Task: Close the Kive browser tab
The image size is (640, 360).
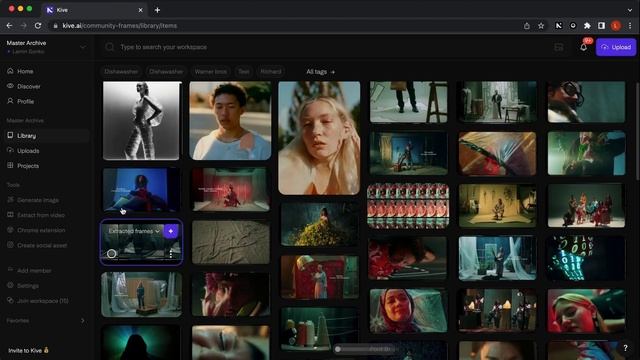Action: coord(140,10)
